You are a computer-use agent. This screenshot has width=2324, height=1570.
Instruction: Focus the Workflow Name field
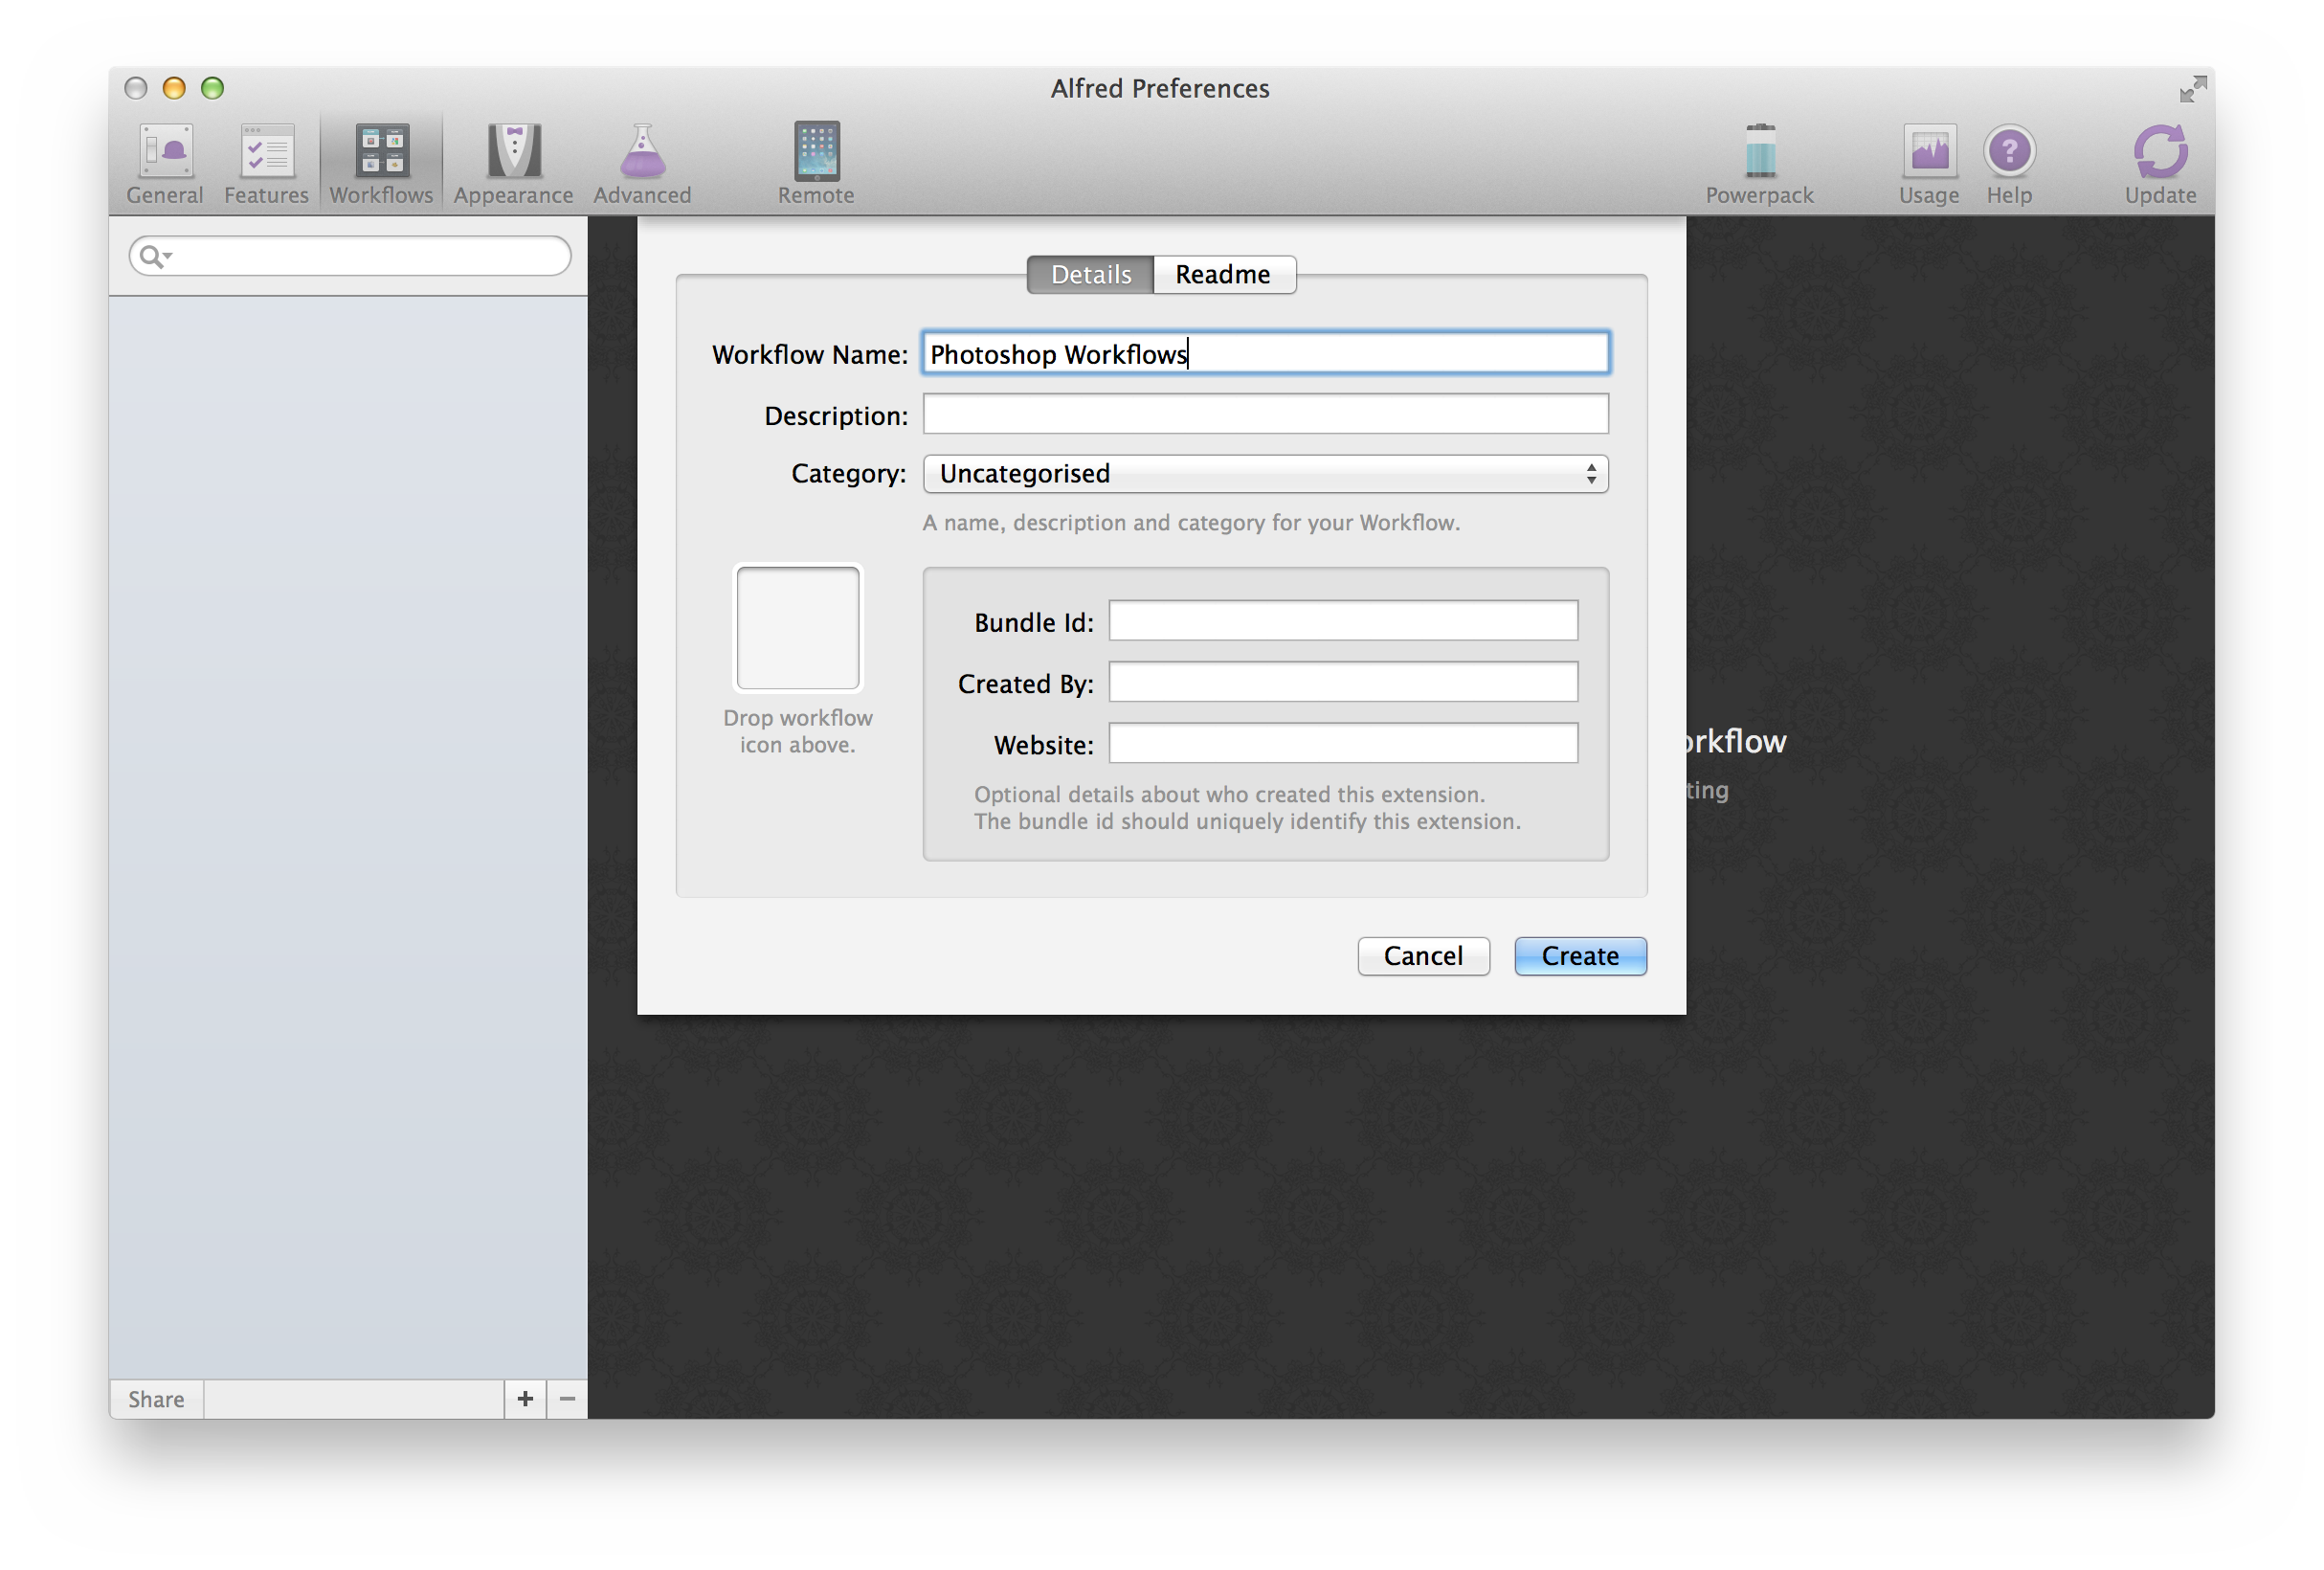coord(1265,353)
